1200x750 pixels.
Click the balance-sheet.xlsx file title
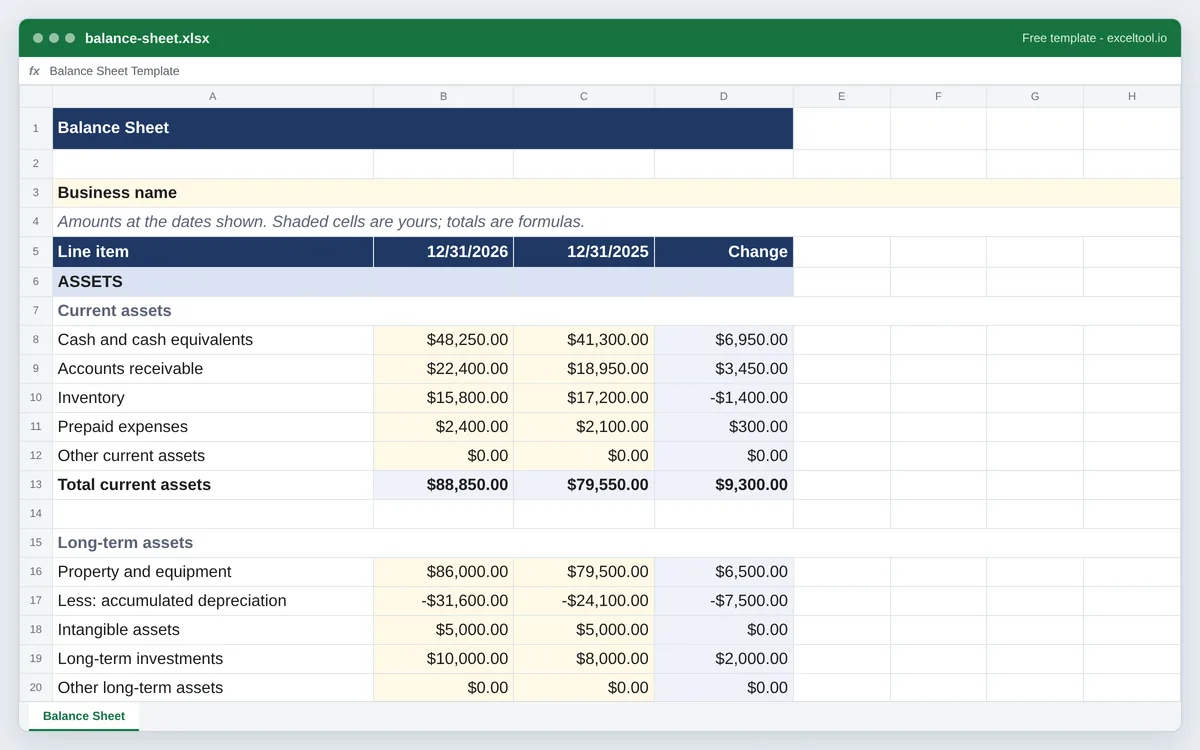click(147, 38)
